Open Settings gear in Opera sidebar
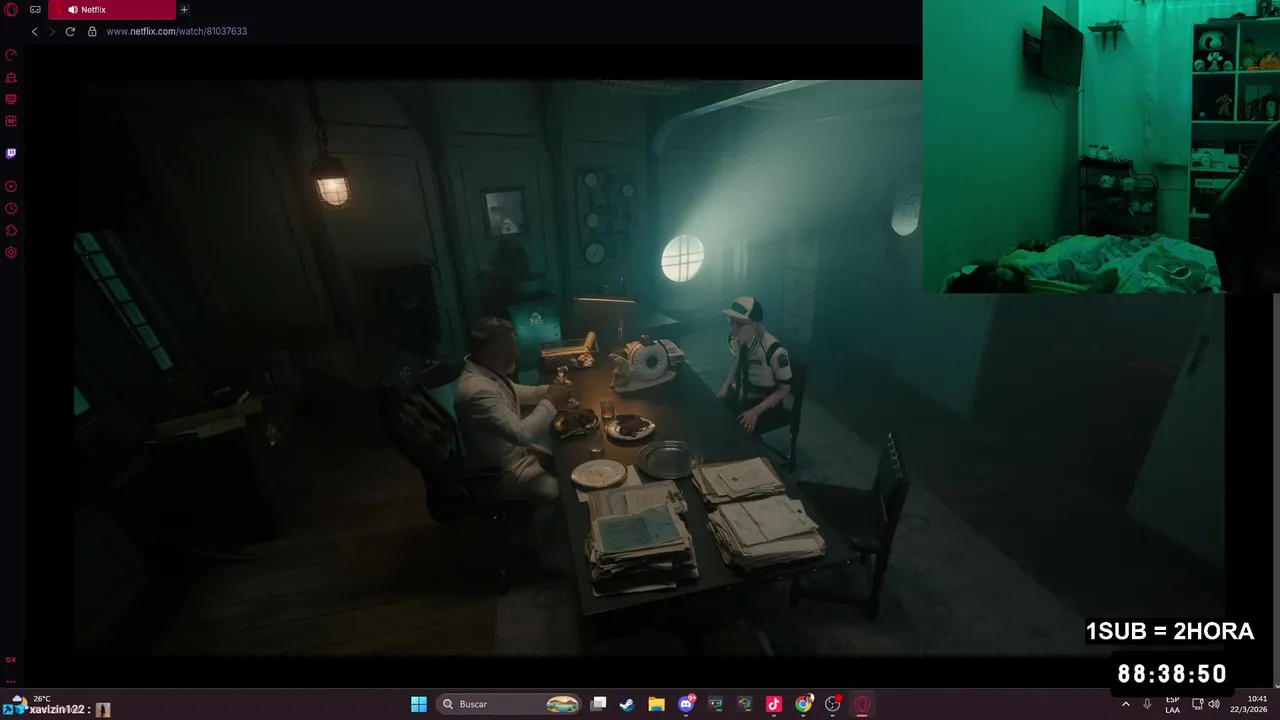 click(x=11, y=252)
